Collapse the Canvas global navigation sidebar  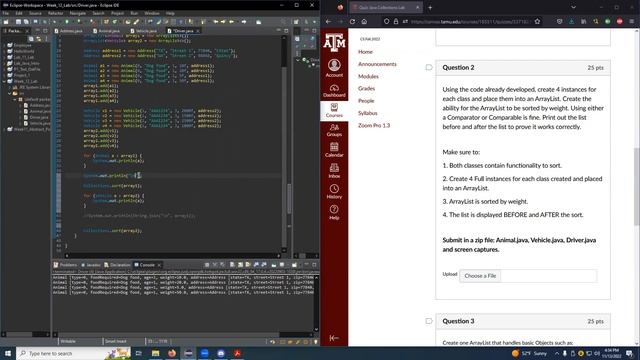[x=334, y=338]
